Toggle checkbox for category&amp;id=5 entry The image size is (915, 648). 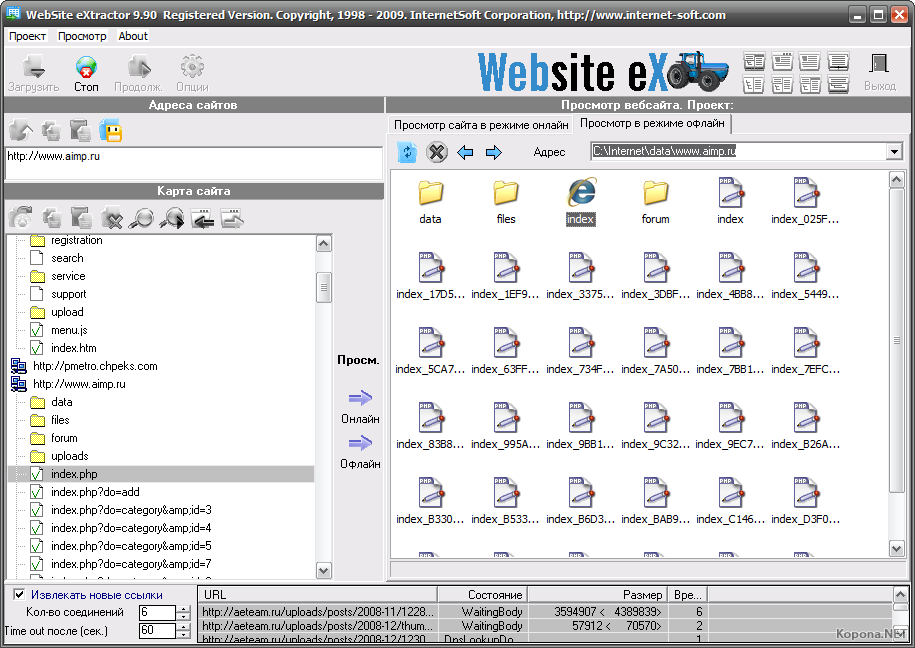click(37, 546)
